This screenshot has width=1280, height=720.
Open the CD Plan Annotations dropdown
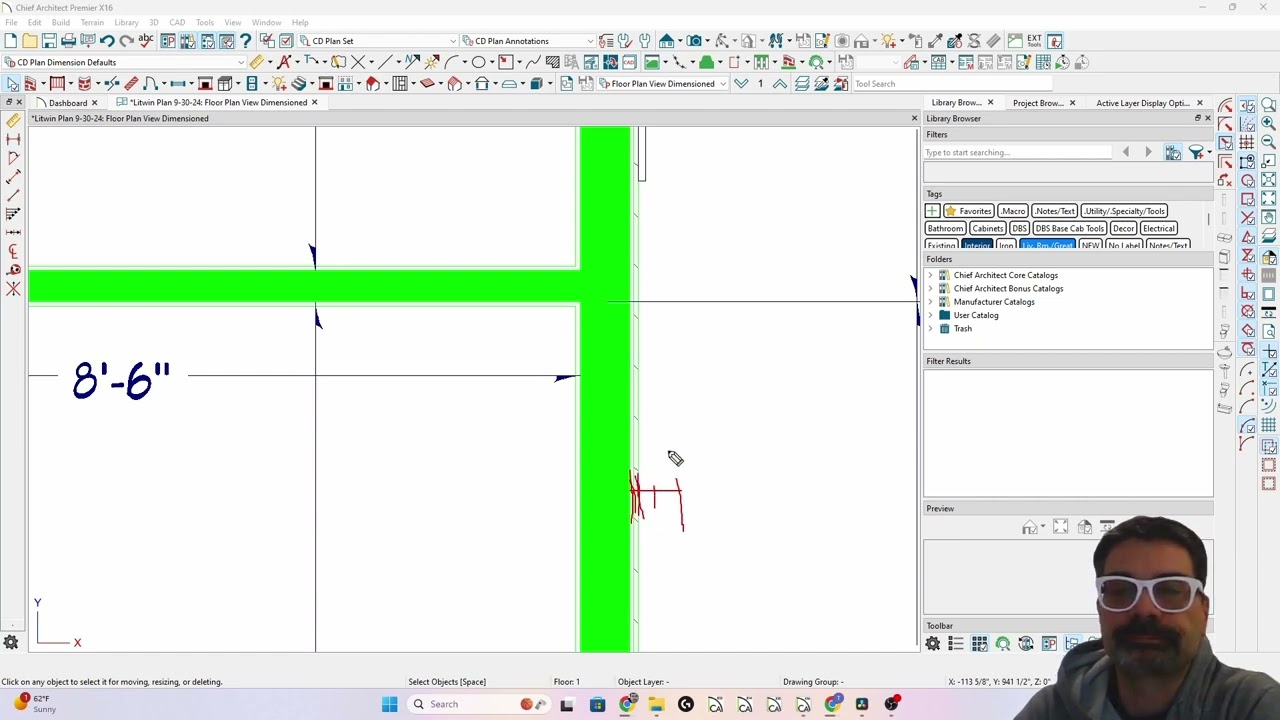tap(528, 41)
